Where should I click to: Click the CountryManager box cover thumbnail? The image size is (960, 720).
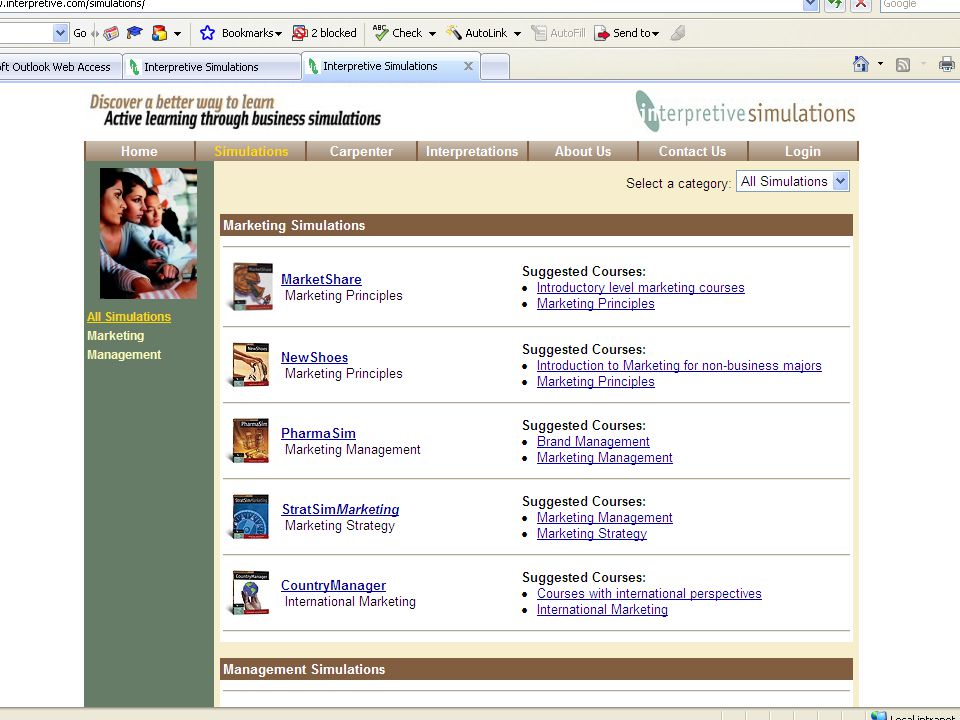tap(250, 592)
